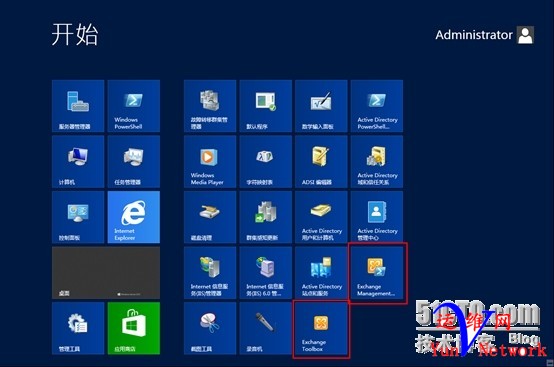The height and width of the screenshot is (367, 554).
Task: Open the 群集感知更新 tile
Action: (x=266, y=217)
